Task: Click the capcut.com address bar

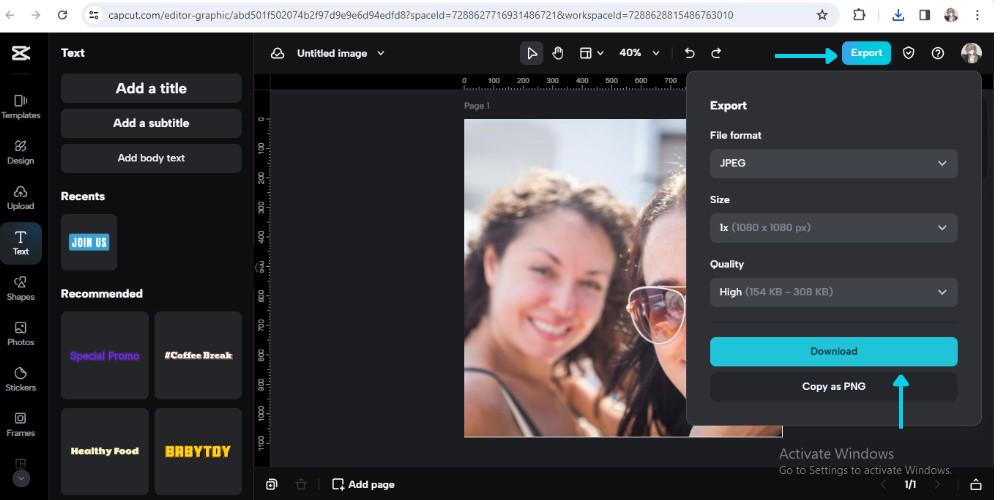Action: [421, 15]
